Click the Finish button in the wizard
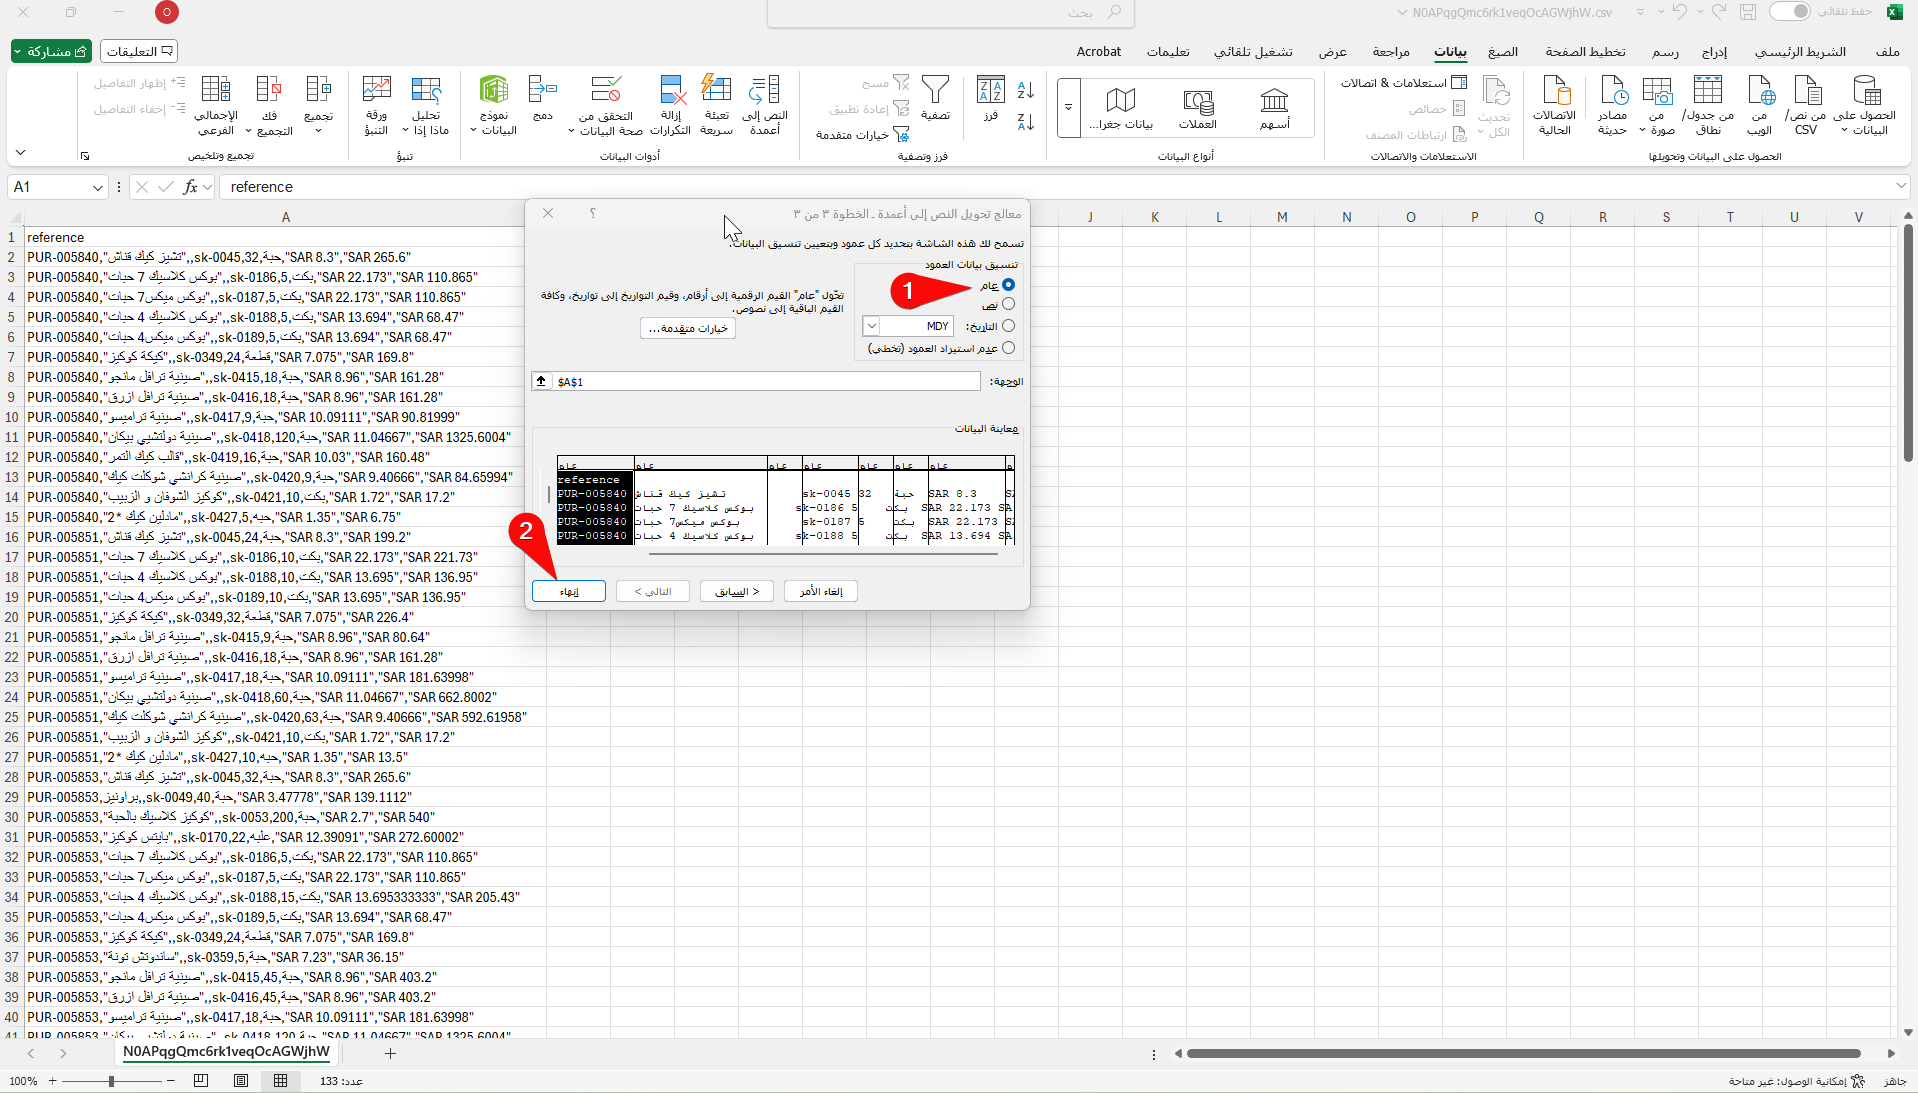1918x1093 pixels. pyautogui.click(x=569, y=591)
